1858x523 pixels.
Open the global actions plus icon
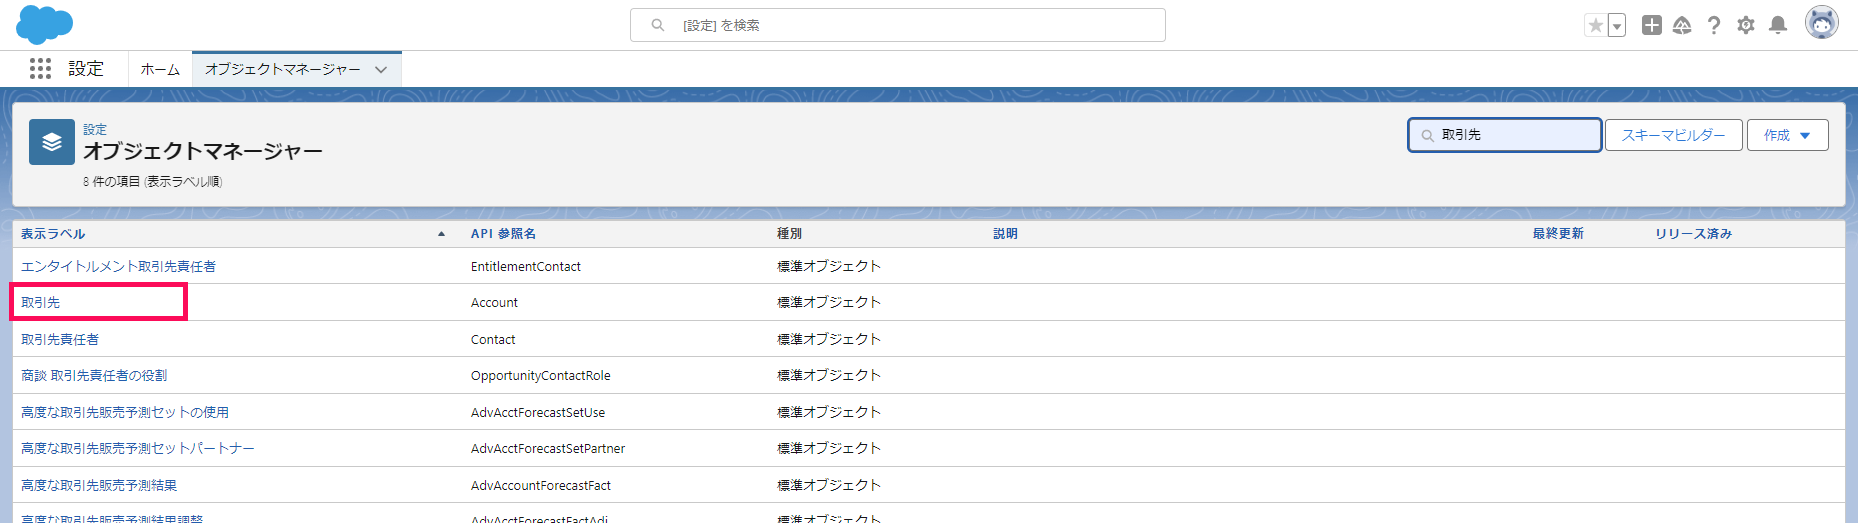(1652, 25)
